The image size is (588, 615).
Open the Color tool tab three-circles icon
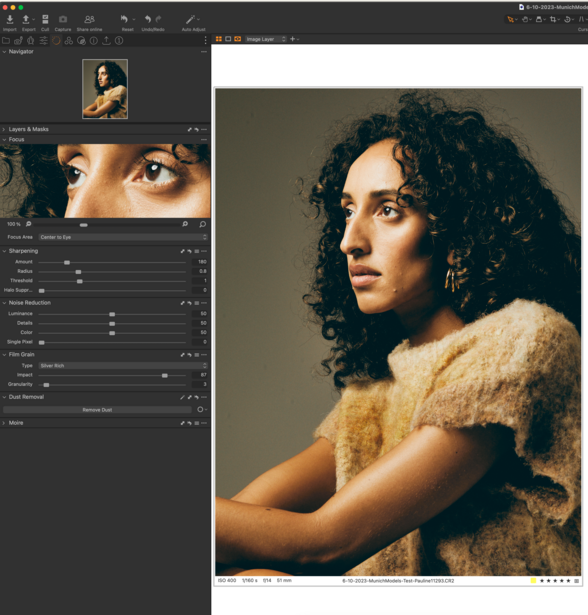(69, 40)
